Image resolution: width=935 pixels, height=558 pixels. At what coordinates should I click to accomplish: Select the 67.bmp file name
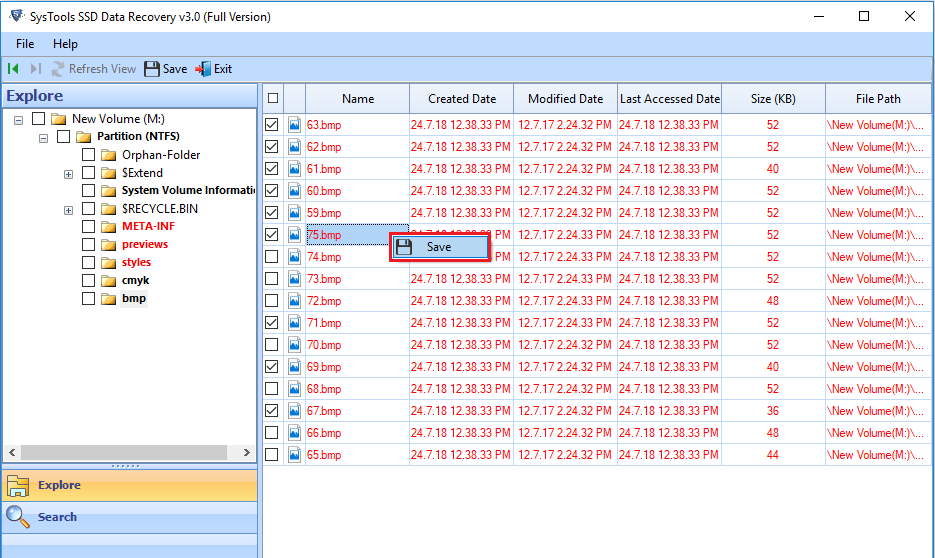[x=324, y=411]
